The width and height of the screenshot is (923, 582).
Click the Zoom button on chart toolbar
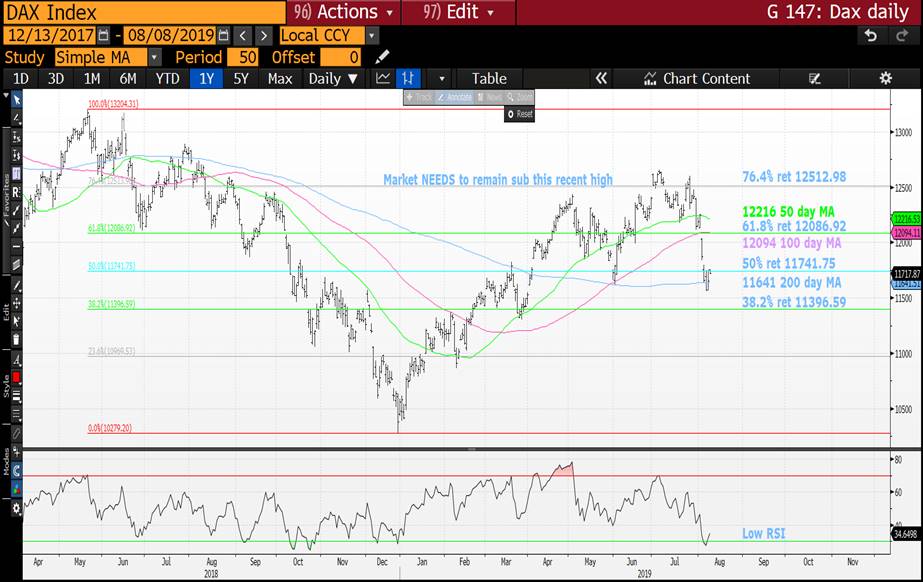[x=519, y=97]
